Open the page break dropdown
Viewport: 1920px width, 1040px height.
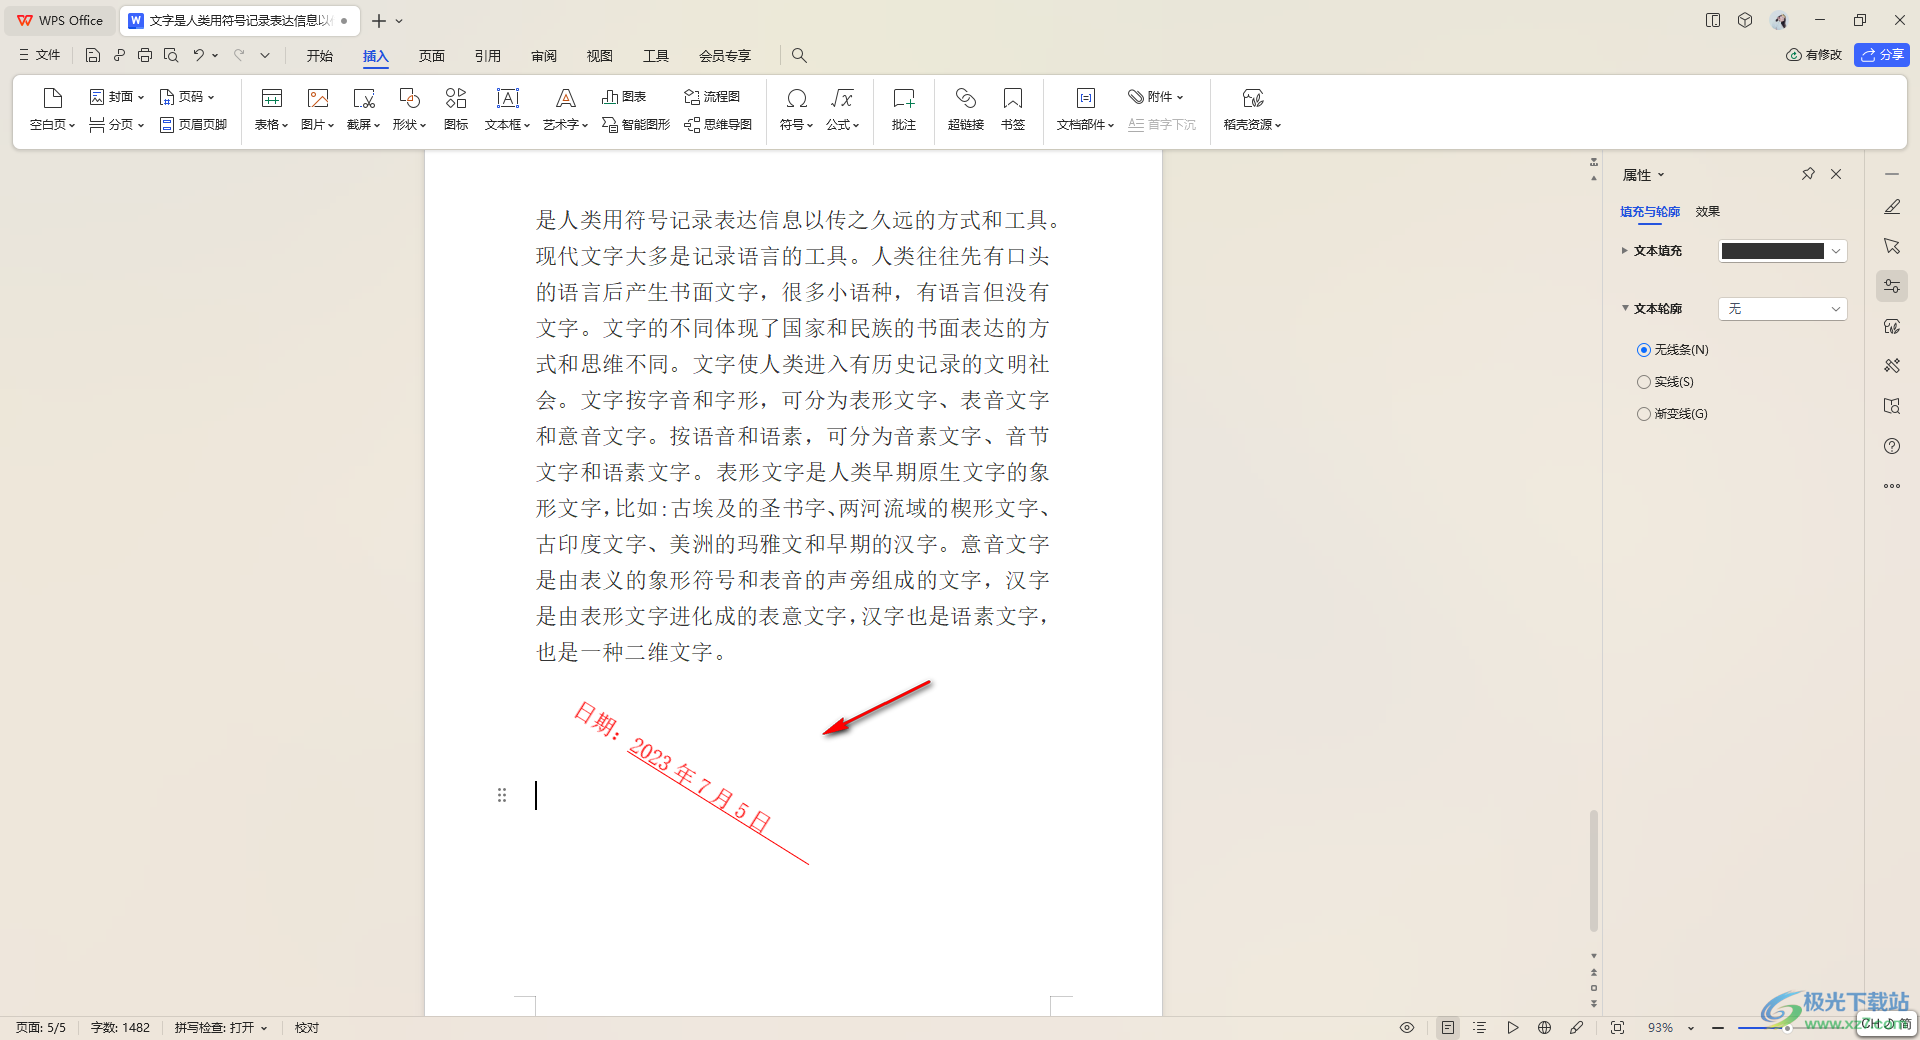tap(117, 125)
